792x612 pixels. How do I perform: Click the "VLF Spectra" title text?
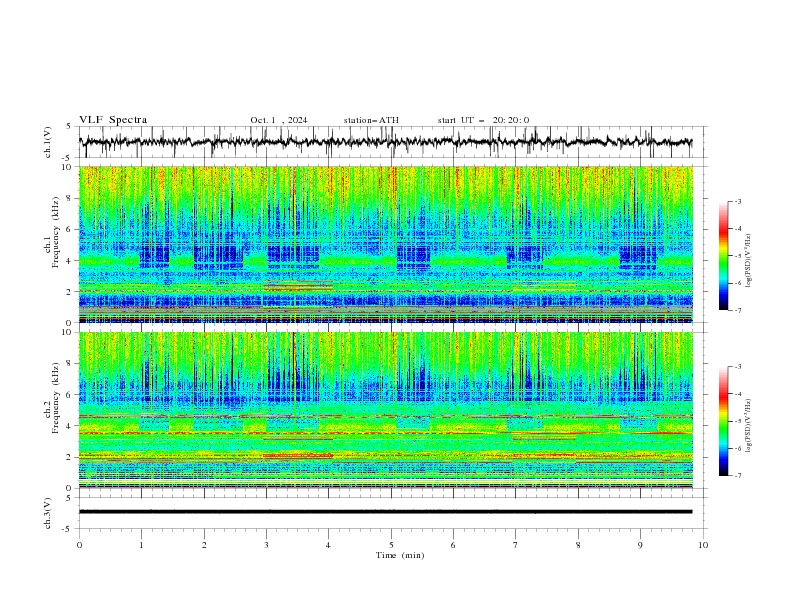click(x=113, y=120)
